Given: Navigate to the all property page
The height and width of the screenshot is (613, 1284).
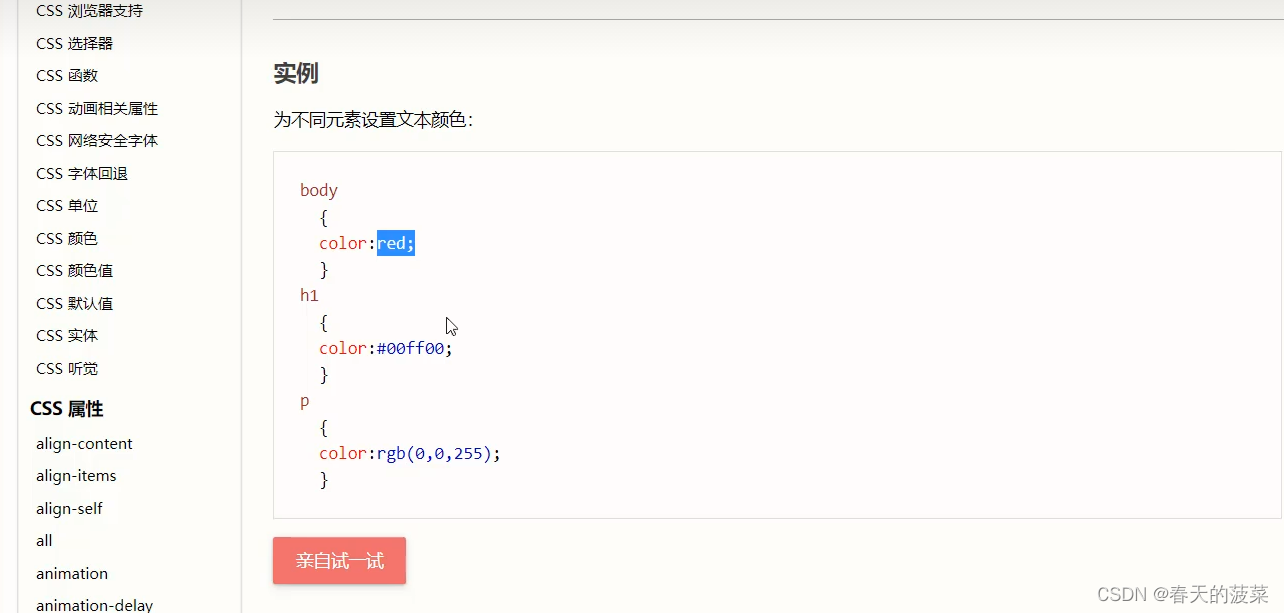Looking at the screenshot, I should [44, 540].
